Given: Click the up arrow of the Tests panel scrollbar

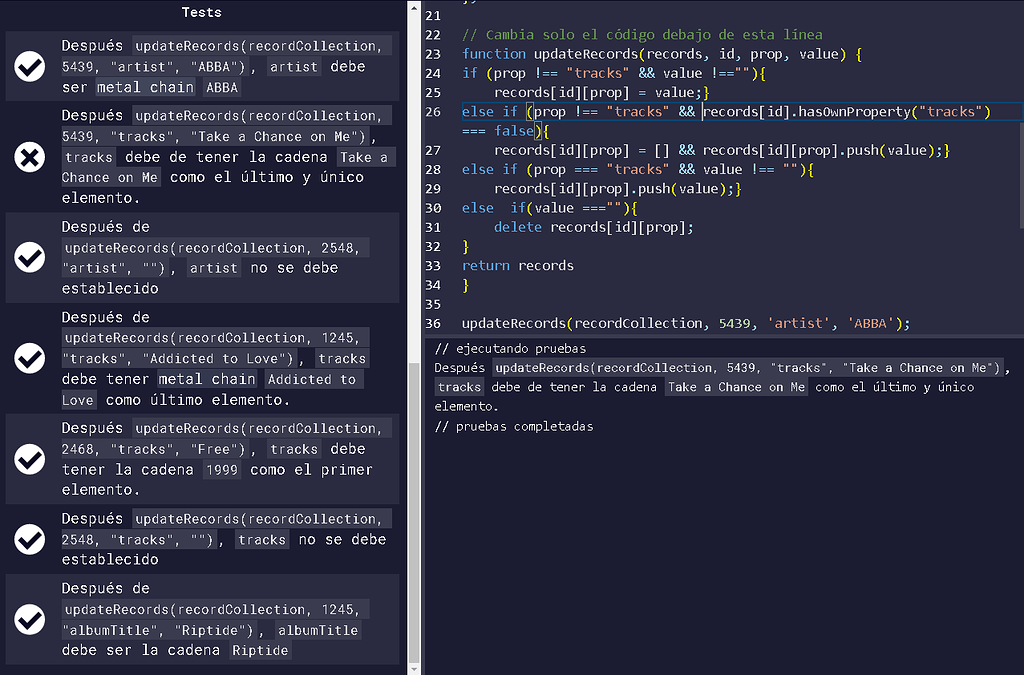Looking at the screenshot, I should [412, 8].
